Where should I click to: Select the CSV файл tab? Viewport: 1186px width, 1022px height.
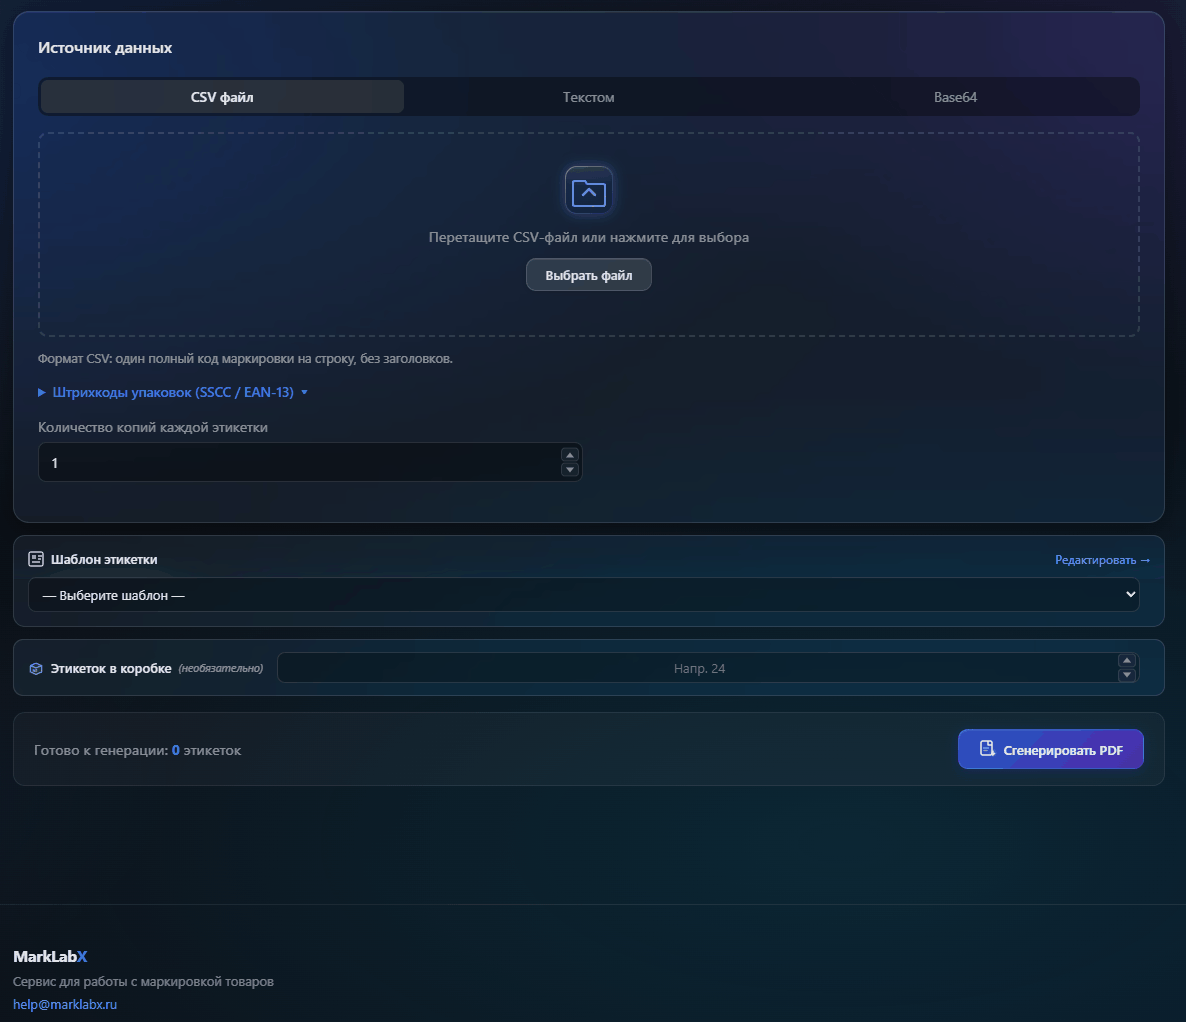[222, 97]
